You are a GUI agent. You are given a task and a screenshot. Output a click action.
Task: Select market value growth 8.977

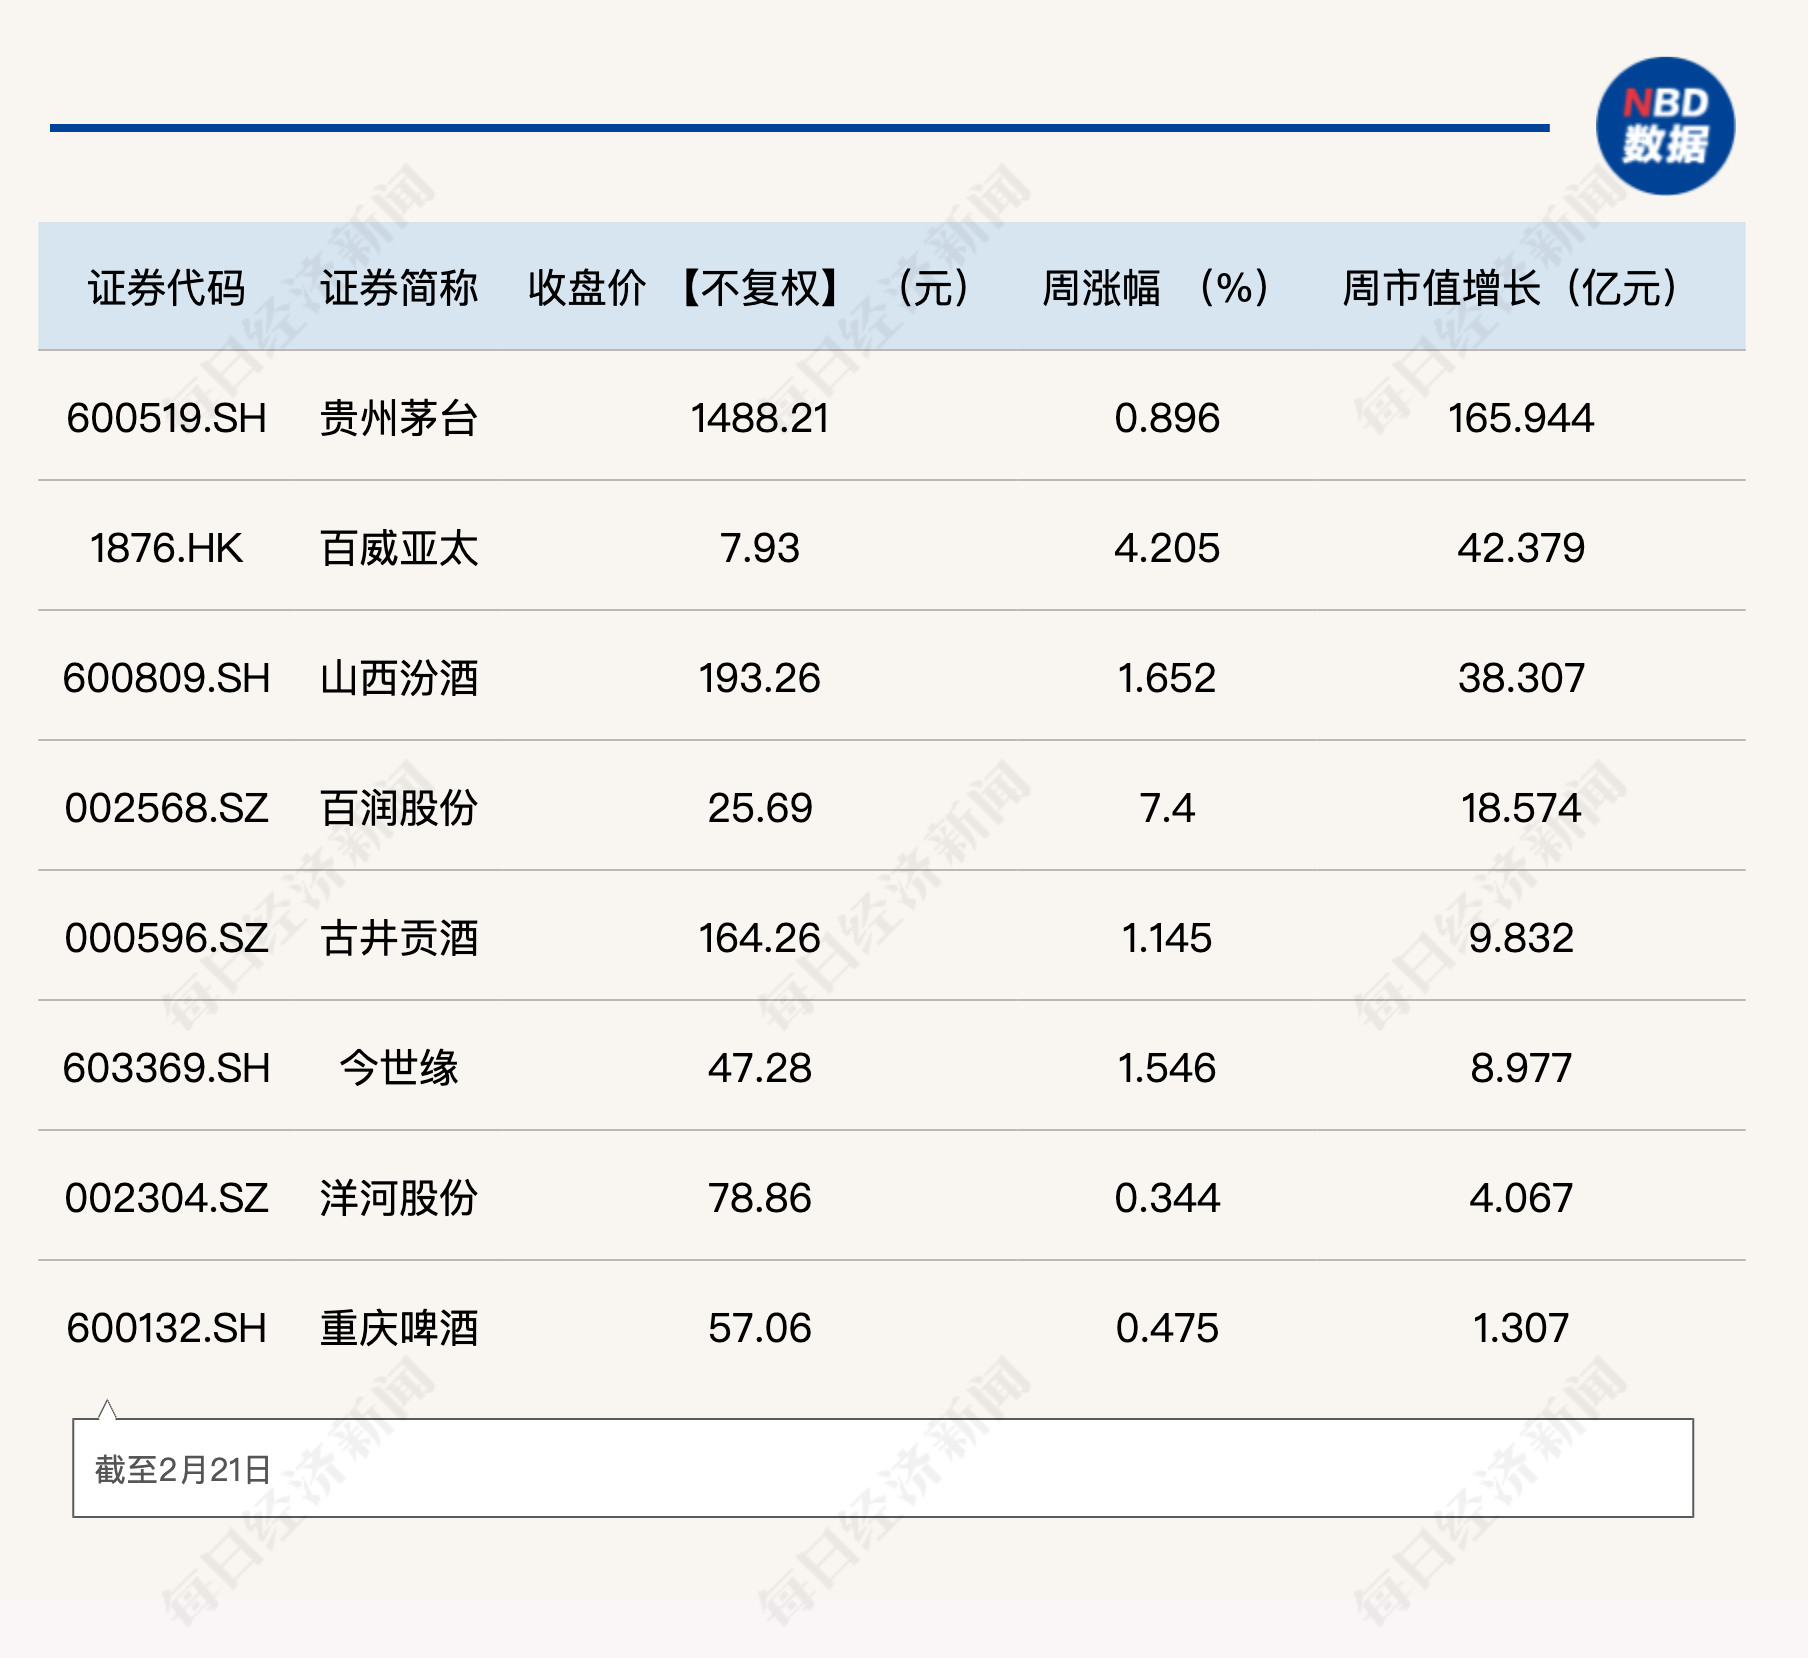pyautogui.click(x=1521, y=1068)
